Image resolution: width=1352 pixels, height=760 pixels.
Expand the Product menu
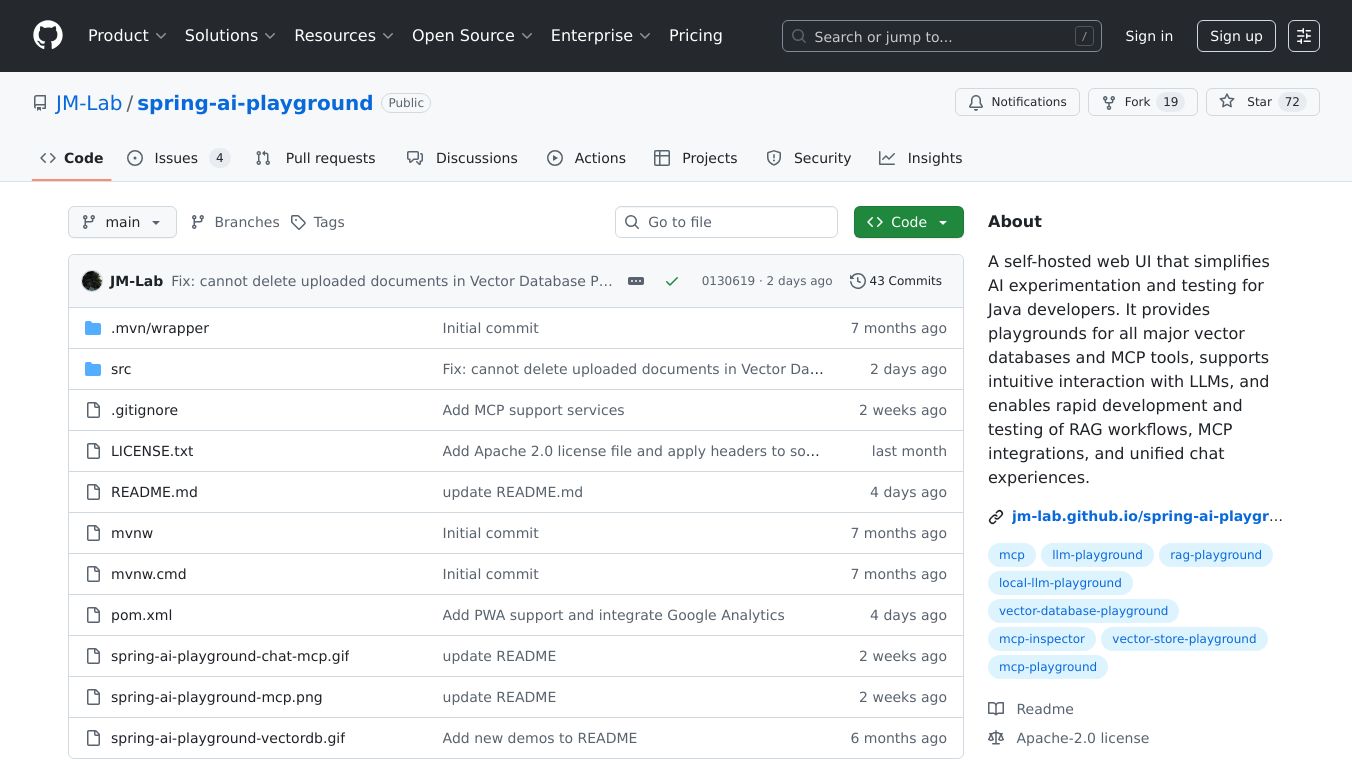click(x=127, y=36)
